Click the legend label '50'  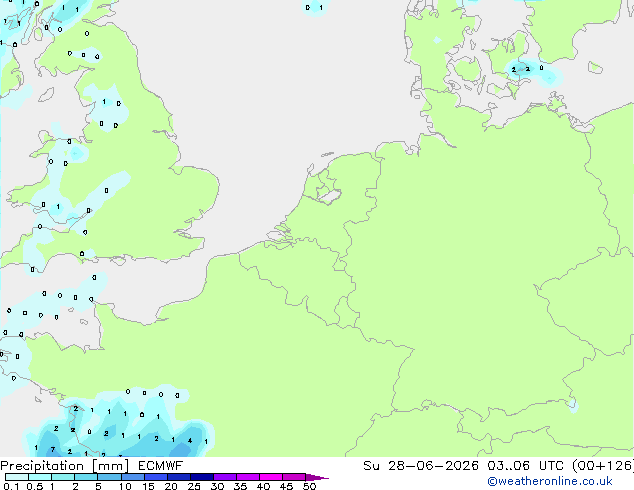coord(309,486)
